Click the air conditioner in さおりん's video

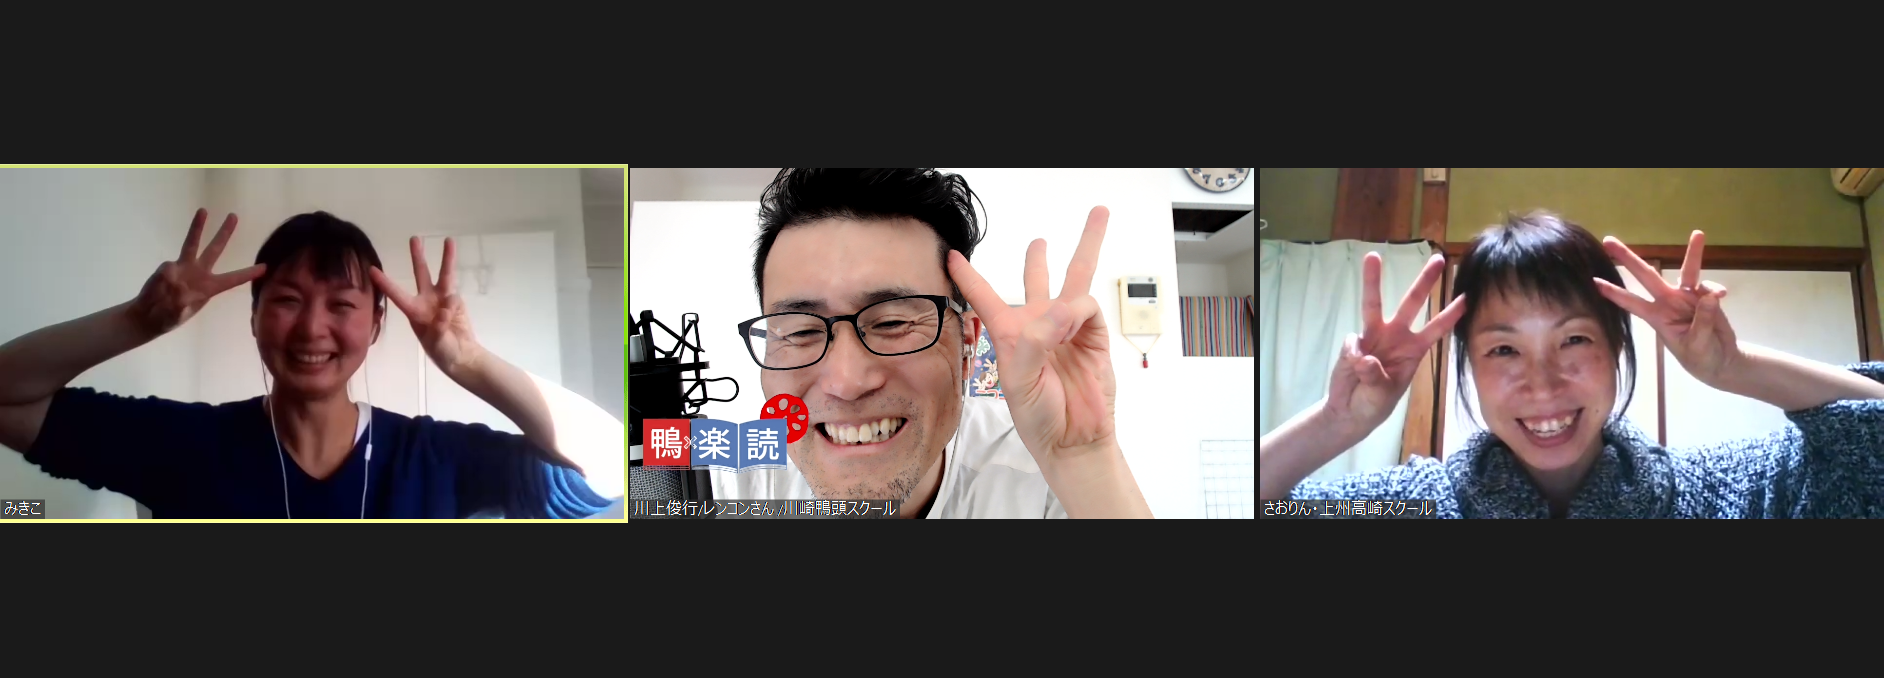[1856, 180]
